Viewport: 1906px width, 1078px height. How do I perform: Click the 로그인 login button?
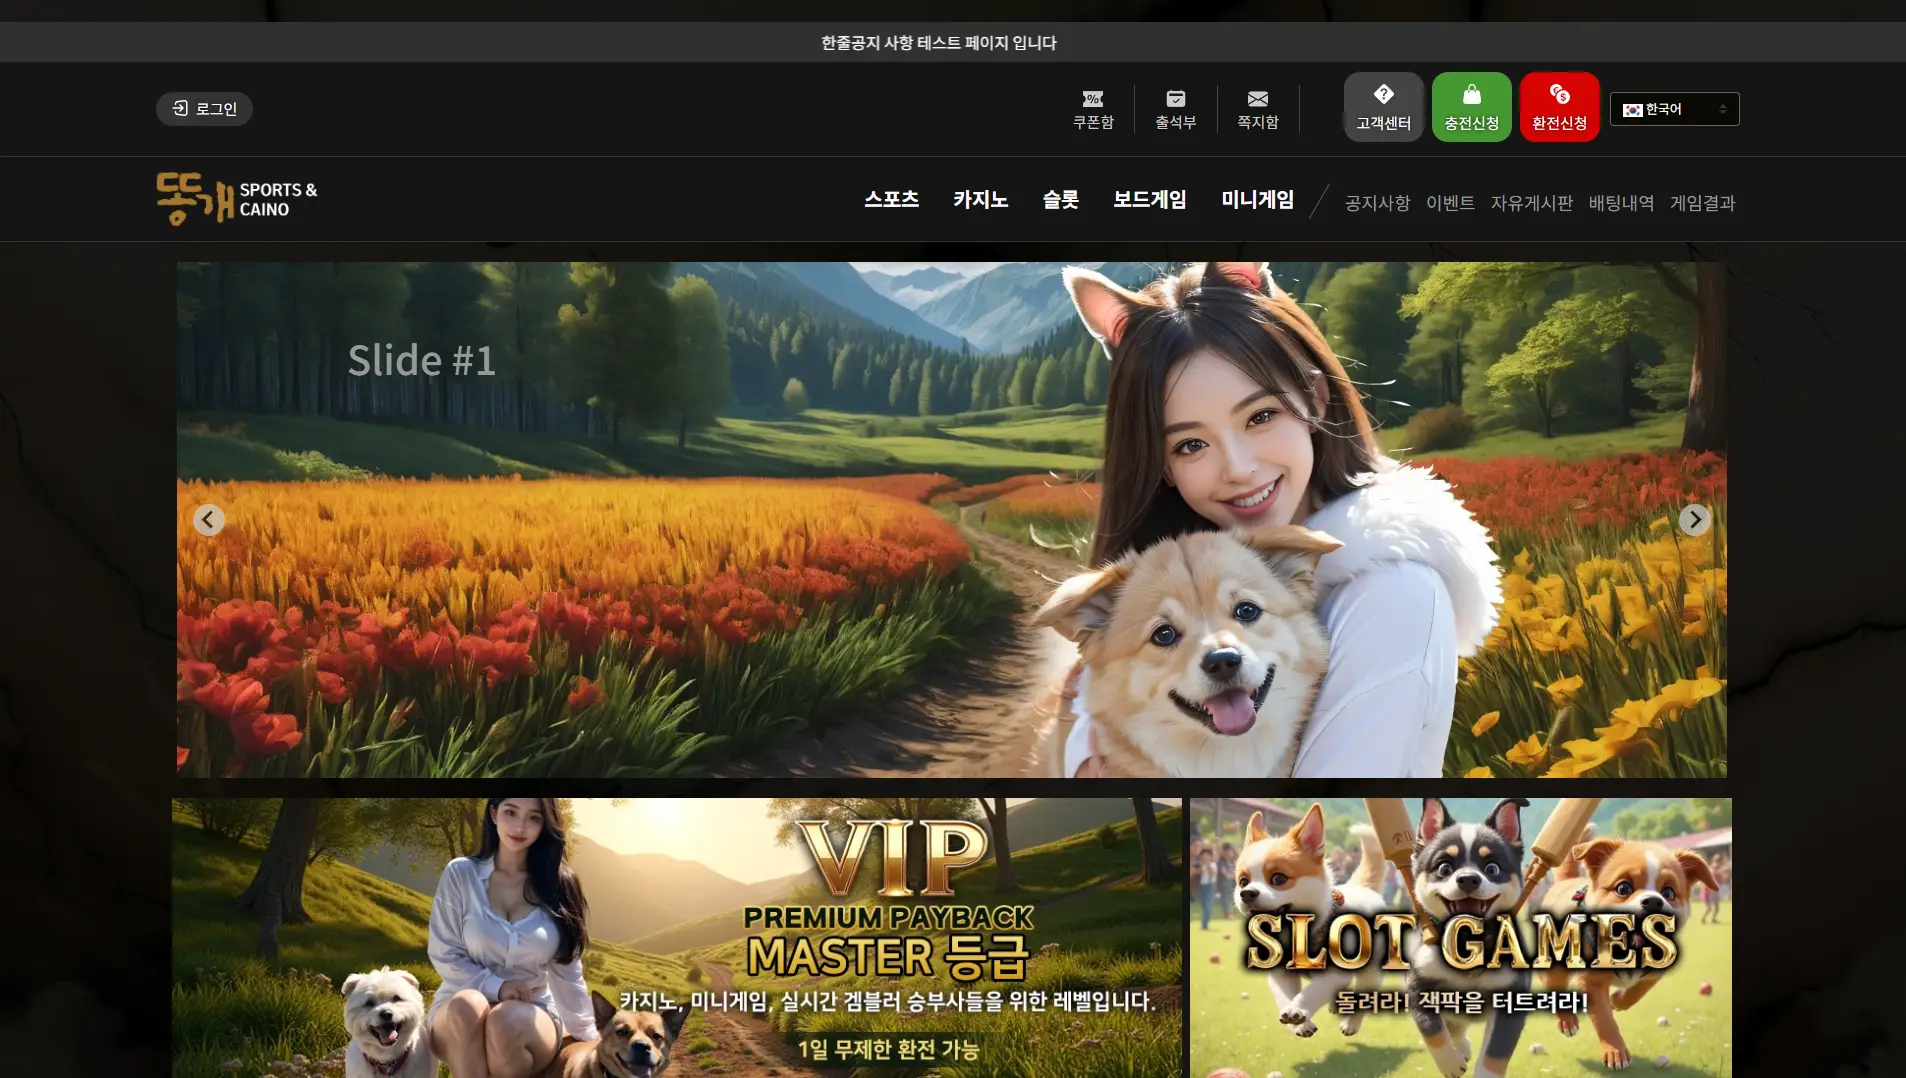coord(204,109)
